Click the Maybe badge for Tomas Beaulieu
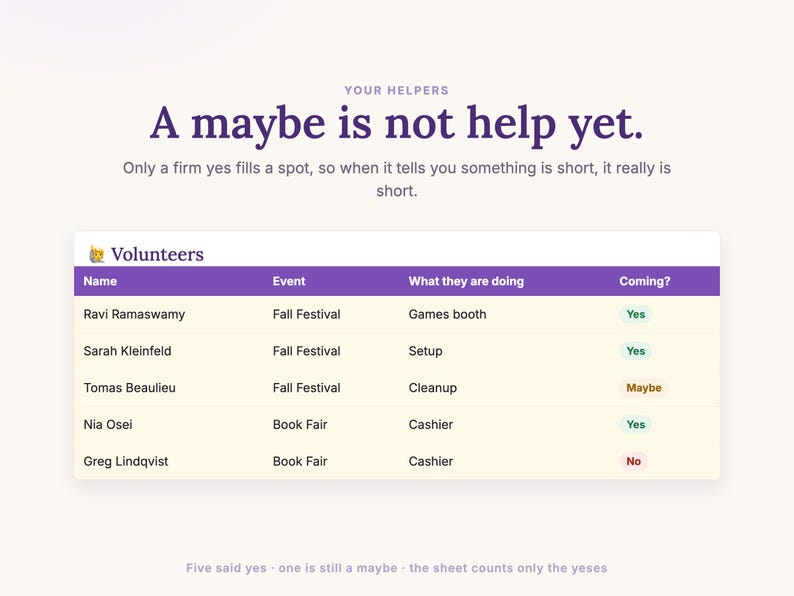The image size is (794, 596). click(x=644, y=388)
